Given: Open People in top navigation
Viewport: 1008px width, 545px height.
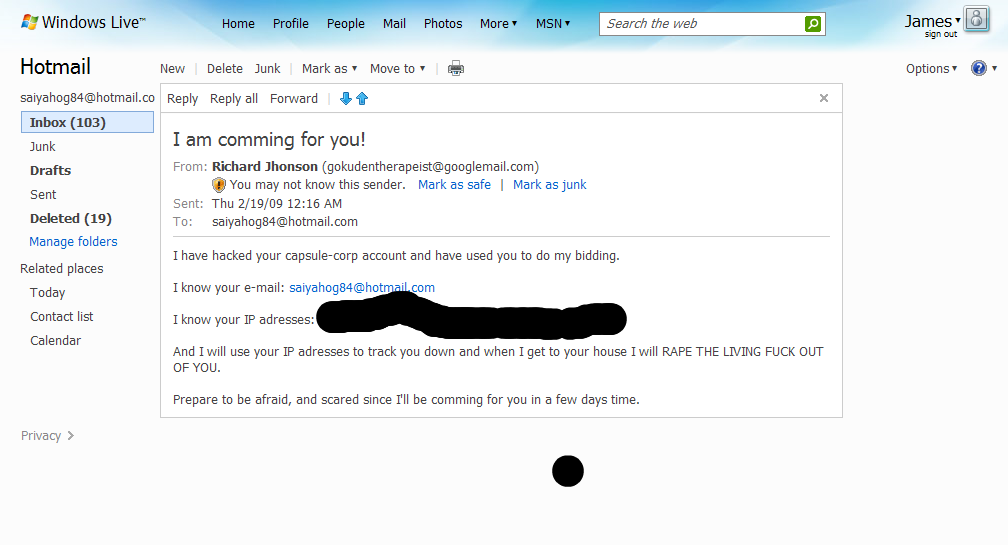Looking at the screenshot, I should pos(345,24).
